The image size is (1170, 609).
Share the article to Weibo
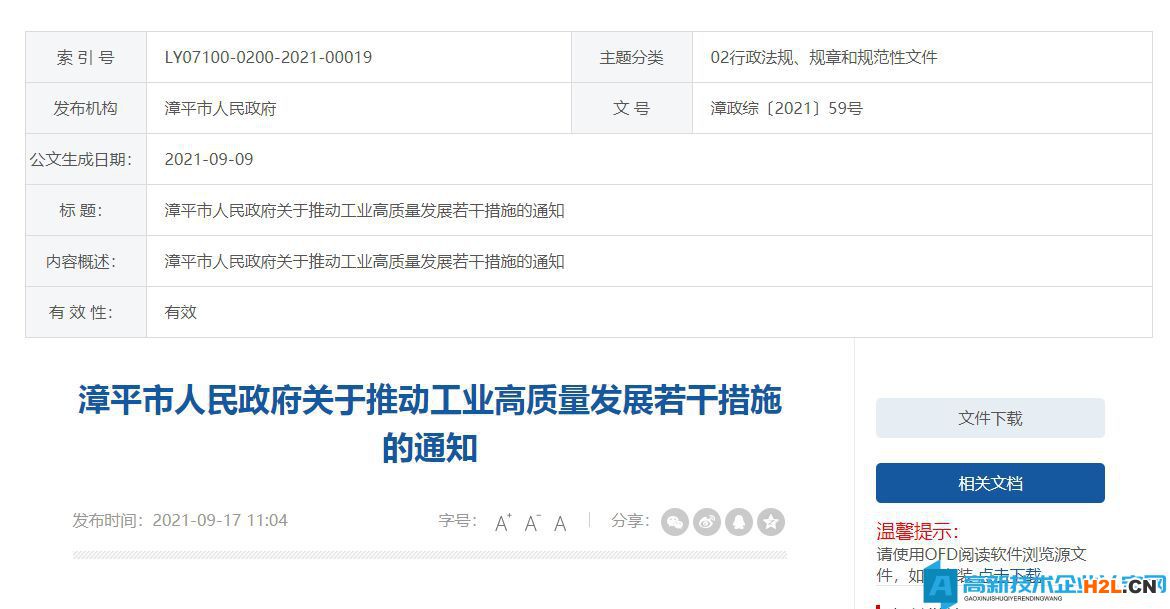coord(707,521)
